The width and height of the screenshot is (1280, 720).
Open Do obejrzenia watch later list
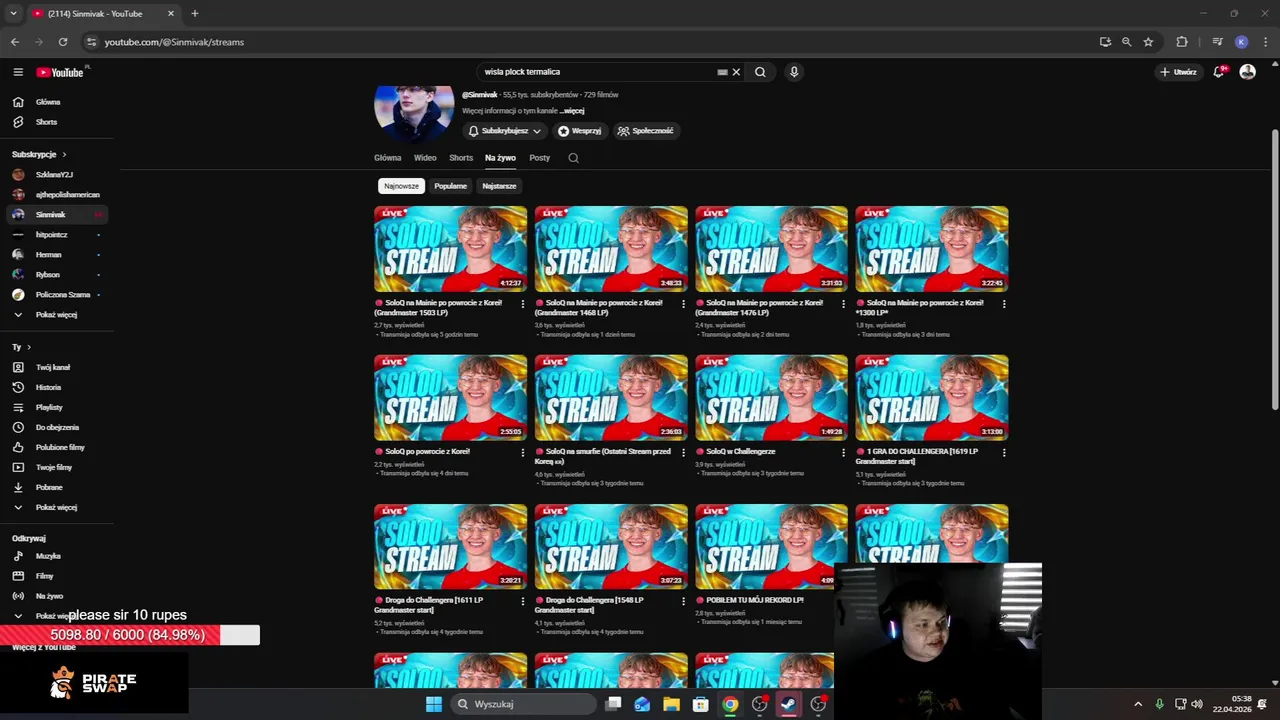(x=58, y=427)
